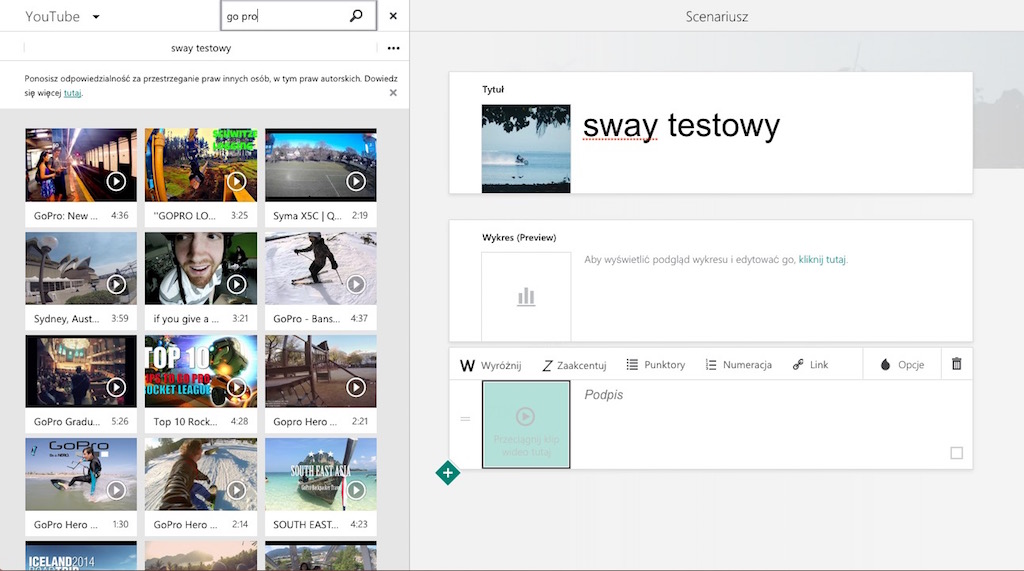Apply Wyróżnij emphasis formatting
The width and height of the screenshot is (1024, 571).
point(490,365)
